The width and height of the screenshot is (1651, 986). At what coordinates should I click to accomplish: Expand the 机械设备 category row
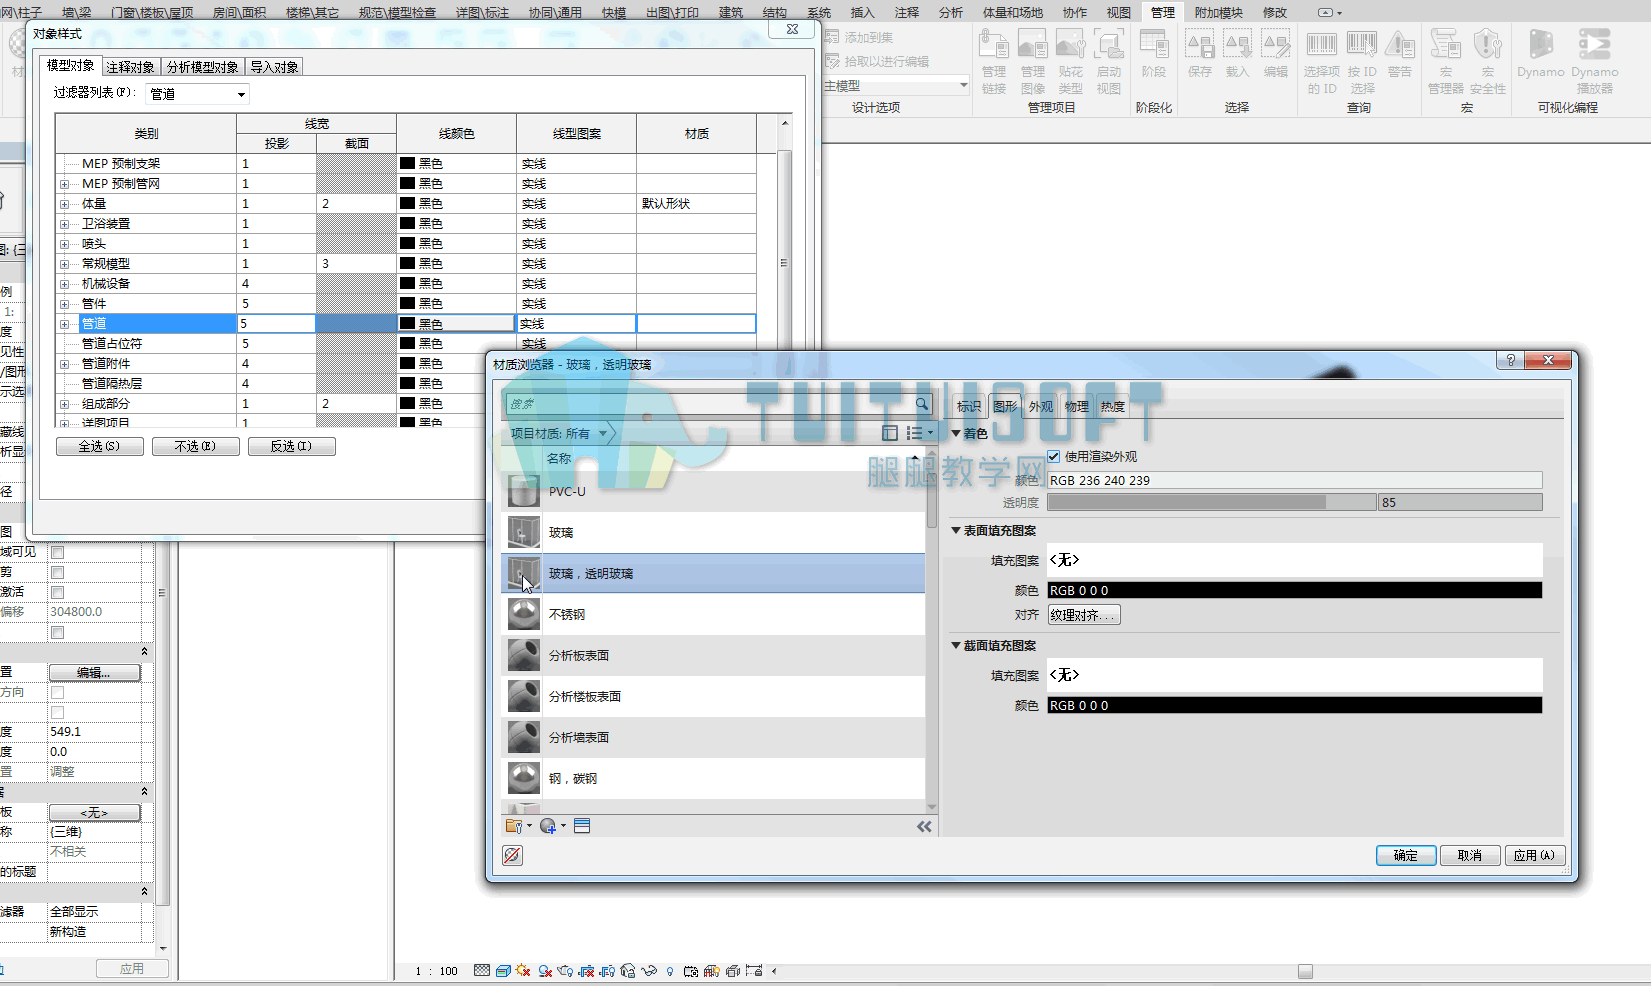pos(64,284)
